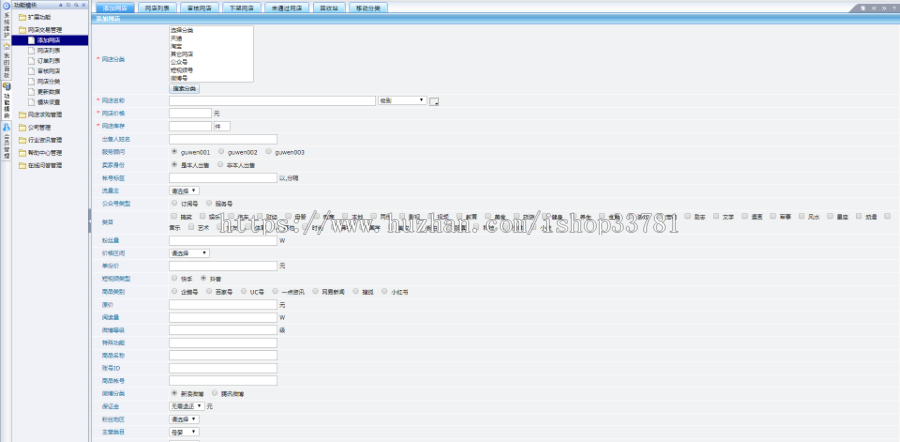Open the 我的面板 home icon in sidebar

click(x=6, y=46)
